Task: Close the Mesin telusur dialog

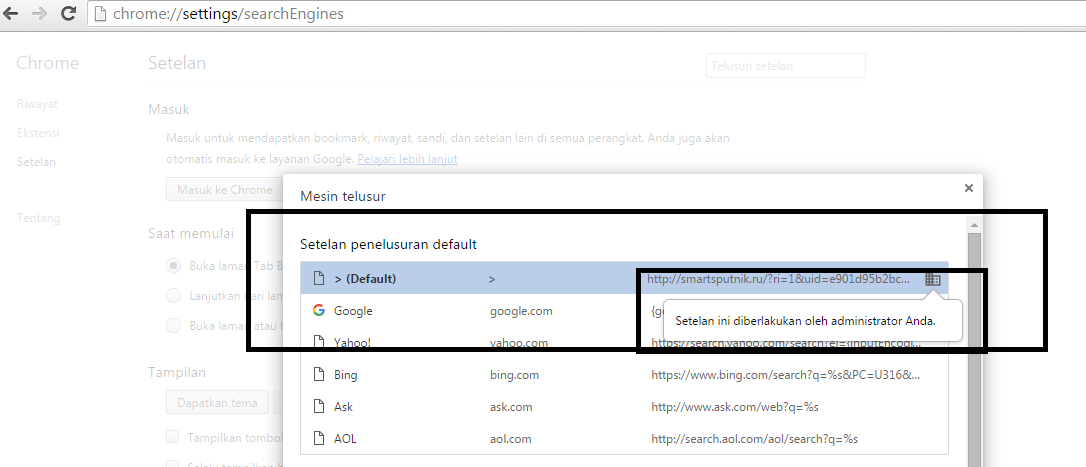Action: coord(968,188)
